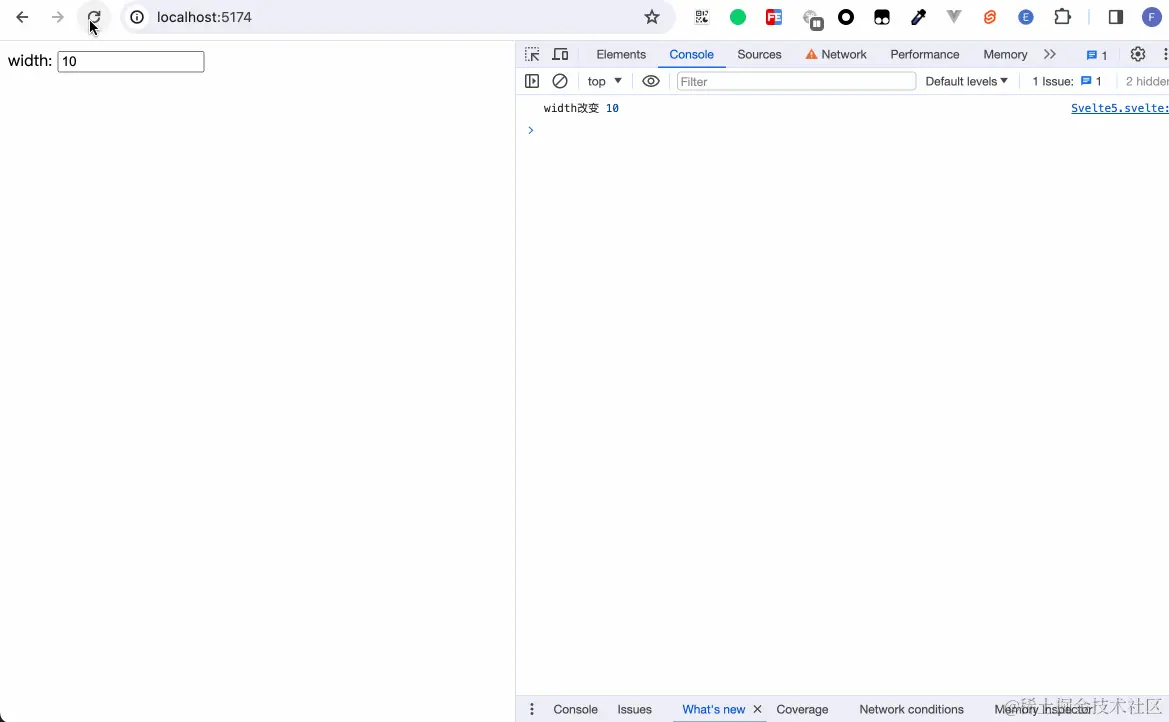Toggle device toolbar emulation mode

(x=560, y=54)
